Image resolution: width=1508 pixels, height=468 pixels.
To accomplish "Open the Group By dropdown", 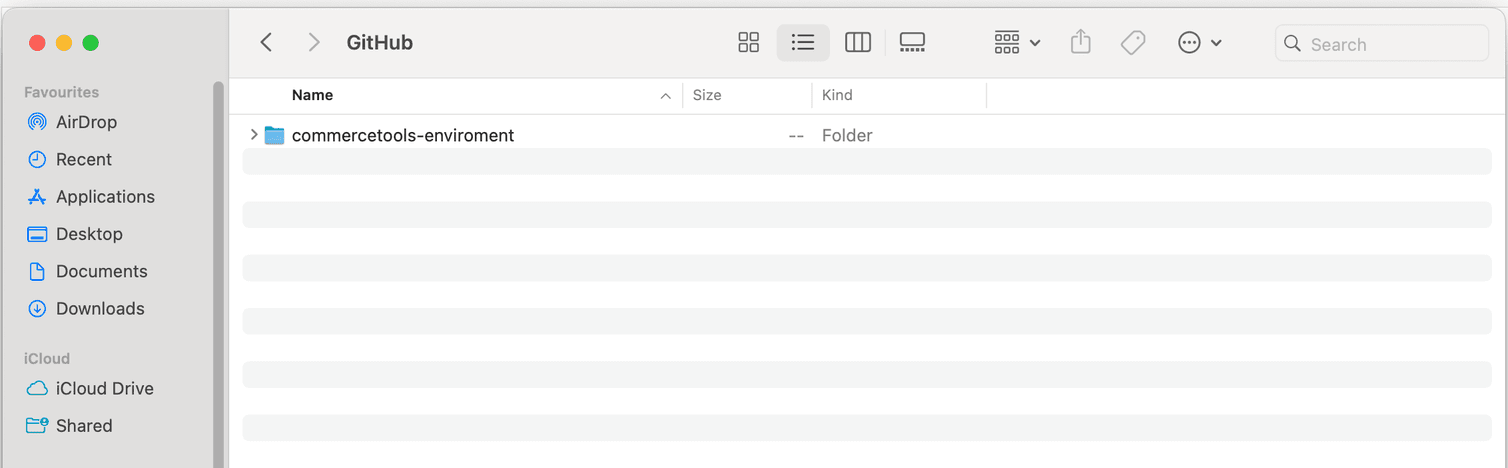I will [1017, 43].
